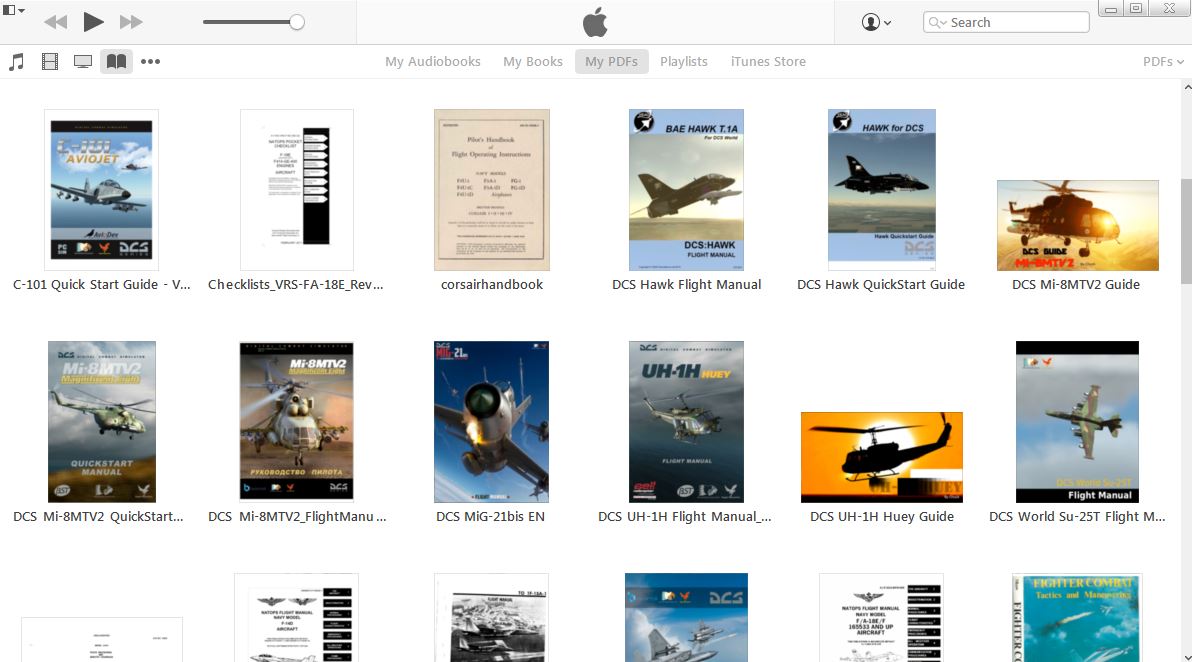This screenshot has width=1192, height=662.
Task: Open the DCS UH-1H Flight Manual cover
Action: click(686, 422)
